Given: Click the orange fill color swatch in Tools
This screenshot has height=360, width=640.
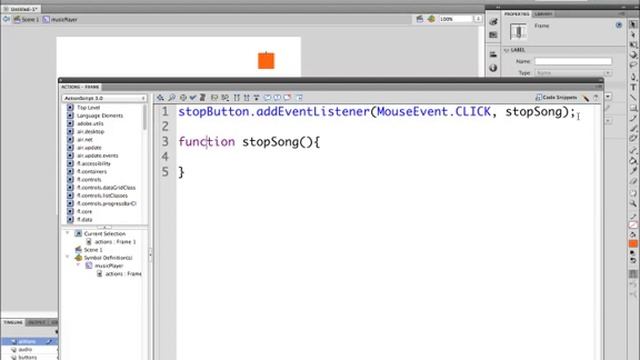Looking at the screenshot, I should click(x=633, y=244).
